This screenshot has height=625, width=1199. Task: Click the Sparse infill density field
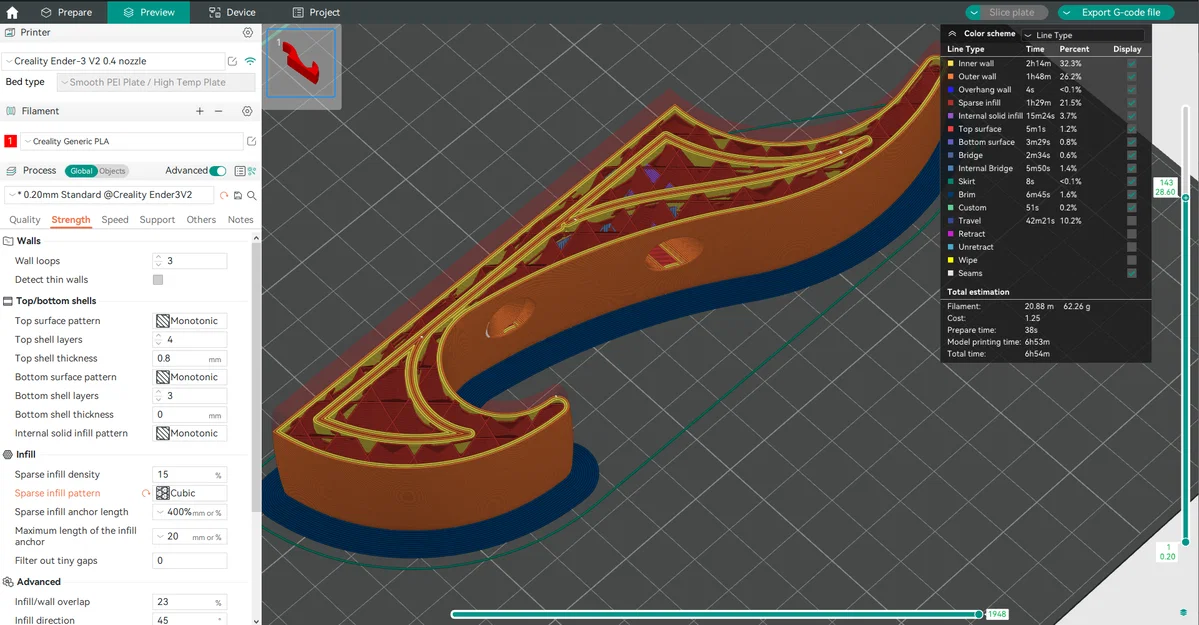(190, 475)
